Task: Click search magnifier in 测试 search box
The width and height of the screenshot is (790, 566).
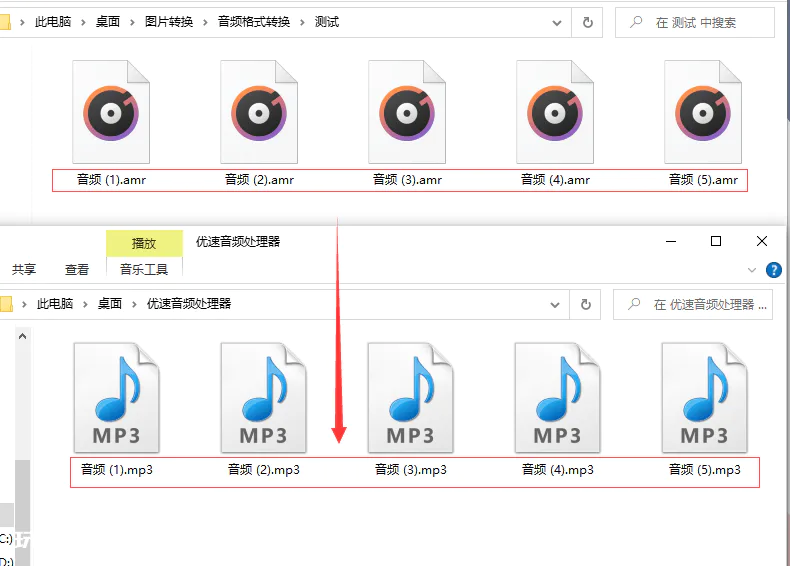Action: point(636,22)
